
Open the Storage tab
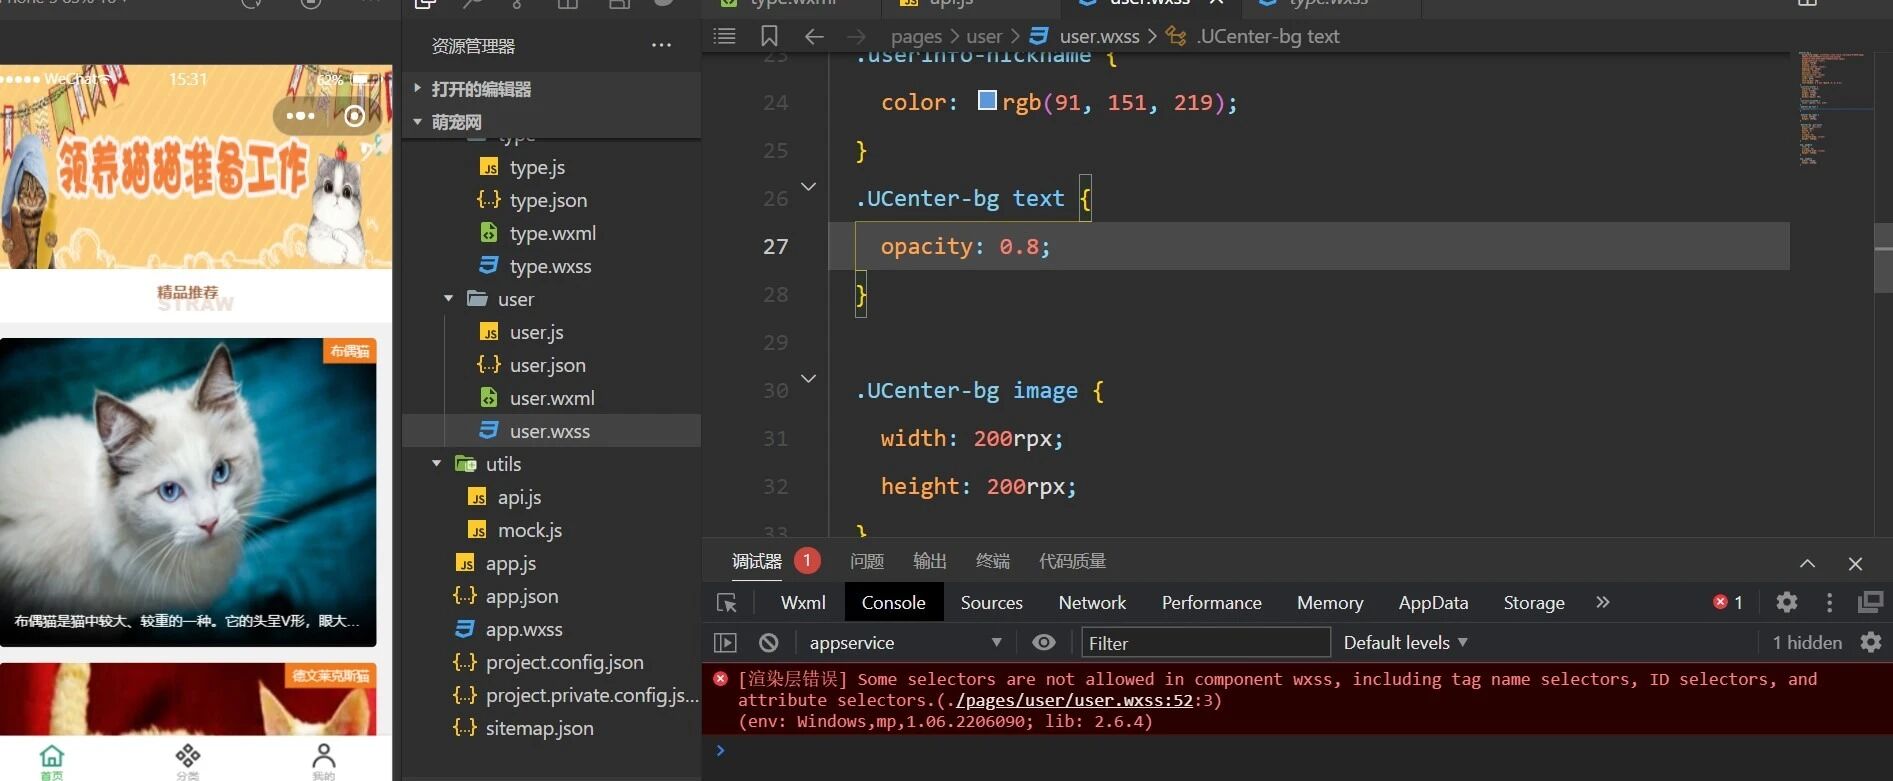click(1534, 602)
